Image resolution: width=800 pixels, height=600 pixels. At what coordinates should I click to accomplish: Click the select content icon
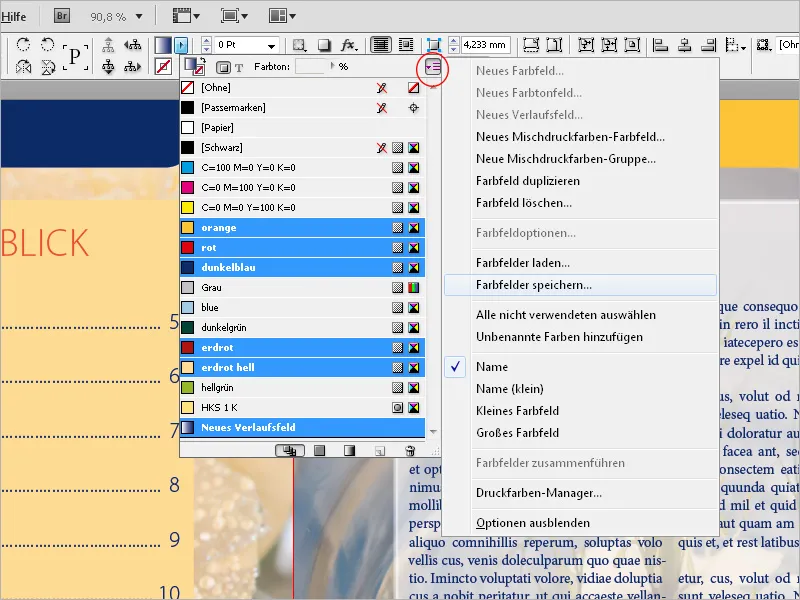[x=108, y=67]
